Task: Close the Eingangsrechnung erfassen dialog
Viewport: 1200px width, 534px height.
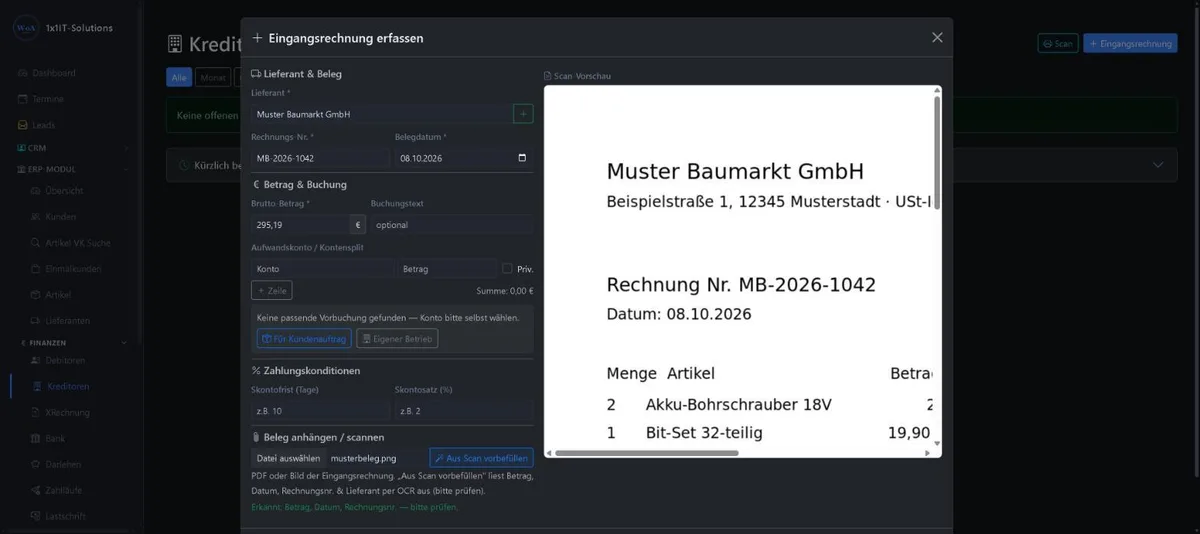Action: (x=937, y=38)
